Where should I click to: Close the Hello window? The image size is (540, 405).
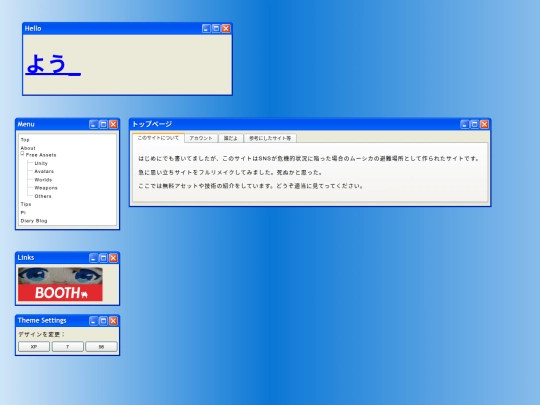point(226,28)
